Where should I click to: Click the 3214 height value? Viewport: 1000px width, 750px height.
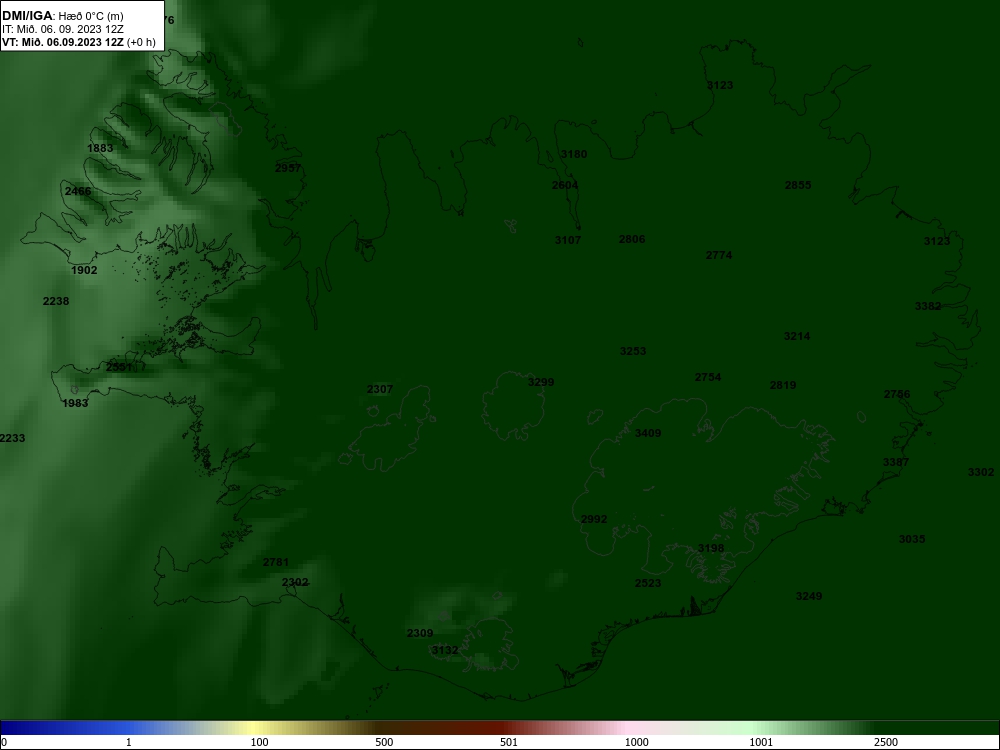(797, 336)
